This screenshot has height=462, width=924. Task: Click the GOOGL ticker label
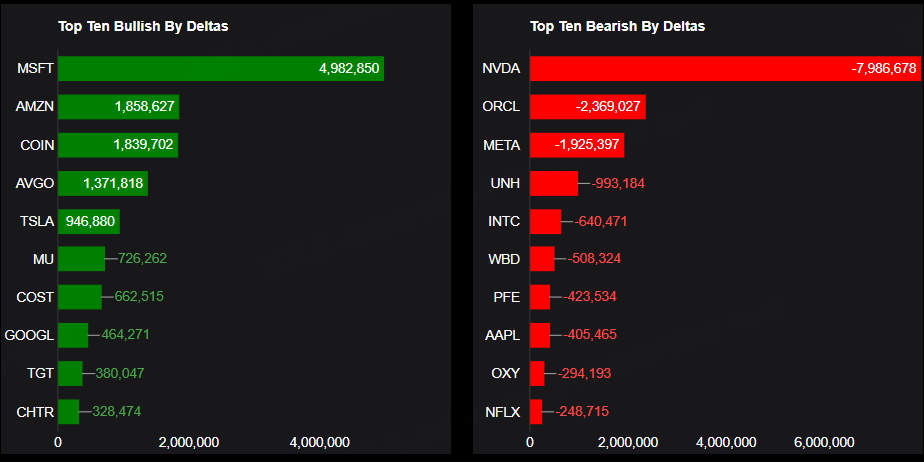(29, 335)
